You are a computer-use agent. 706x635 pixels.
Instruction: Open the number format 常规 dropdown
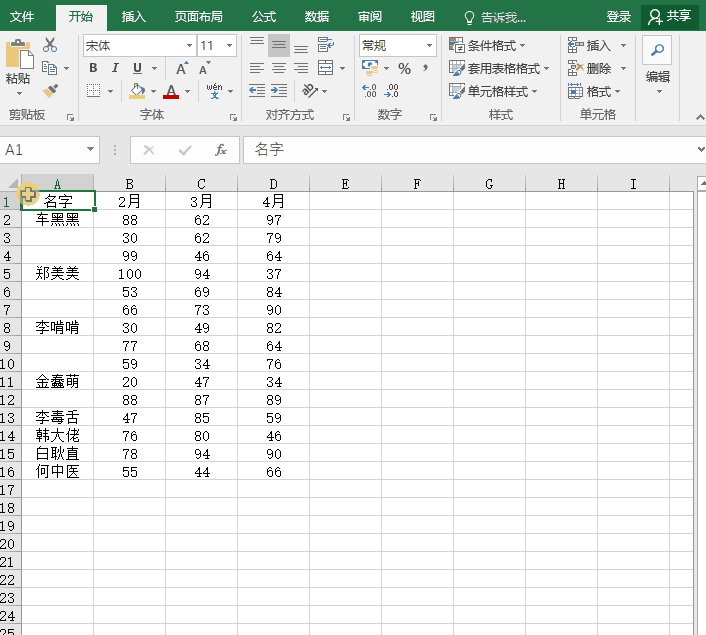(x=430, y=45)
